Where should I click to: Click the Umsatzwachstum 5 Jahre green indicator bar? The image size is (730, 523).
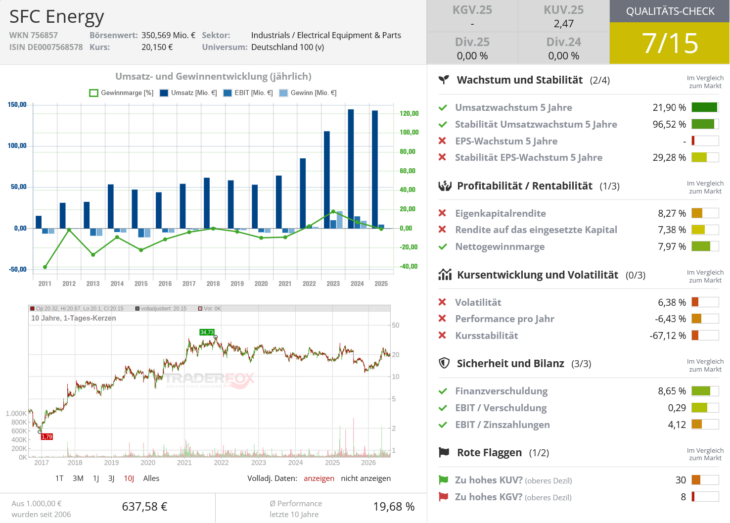click(x=704, y=108)
